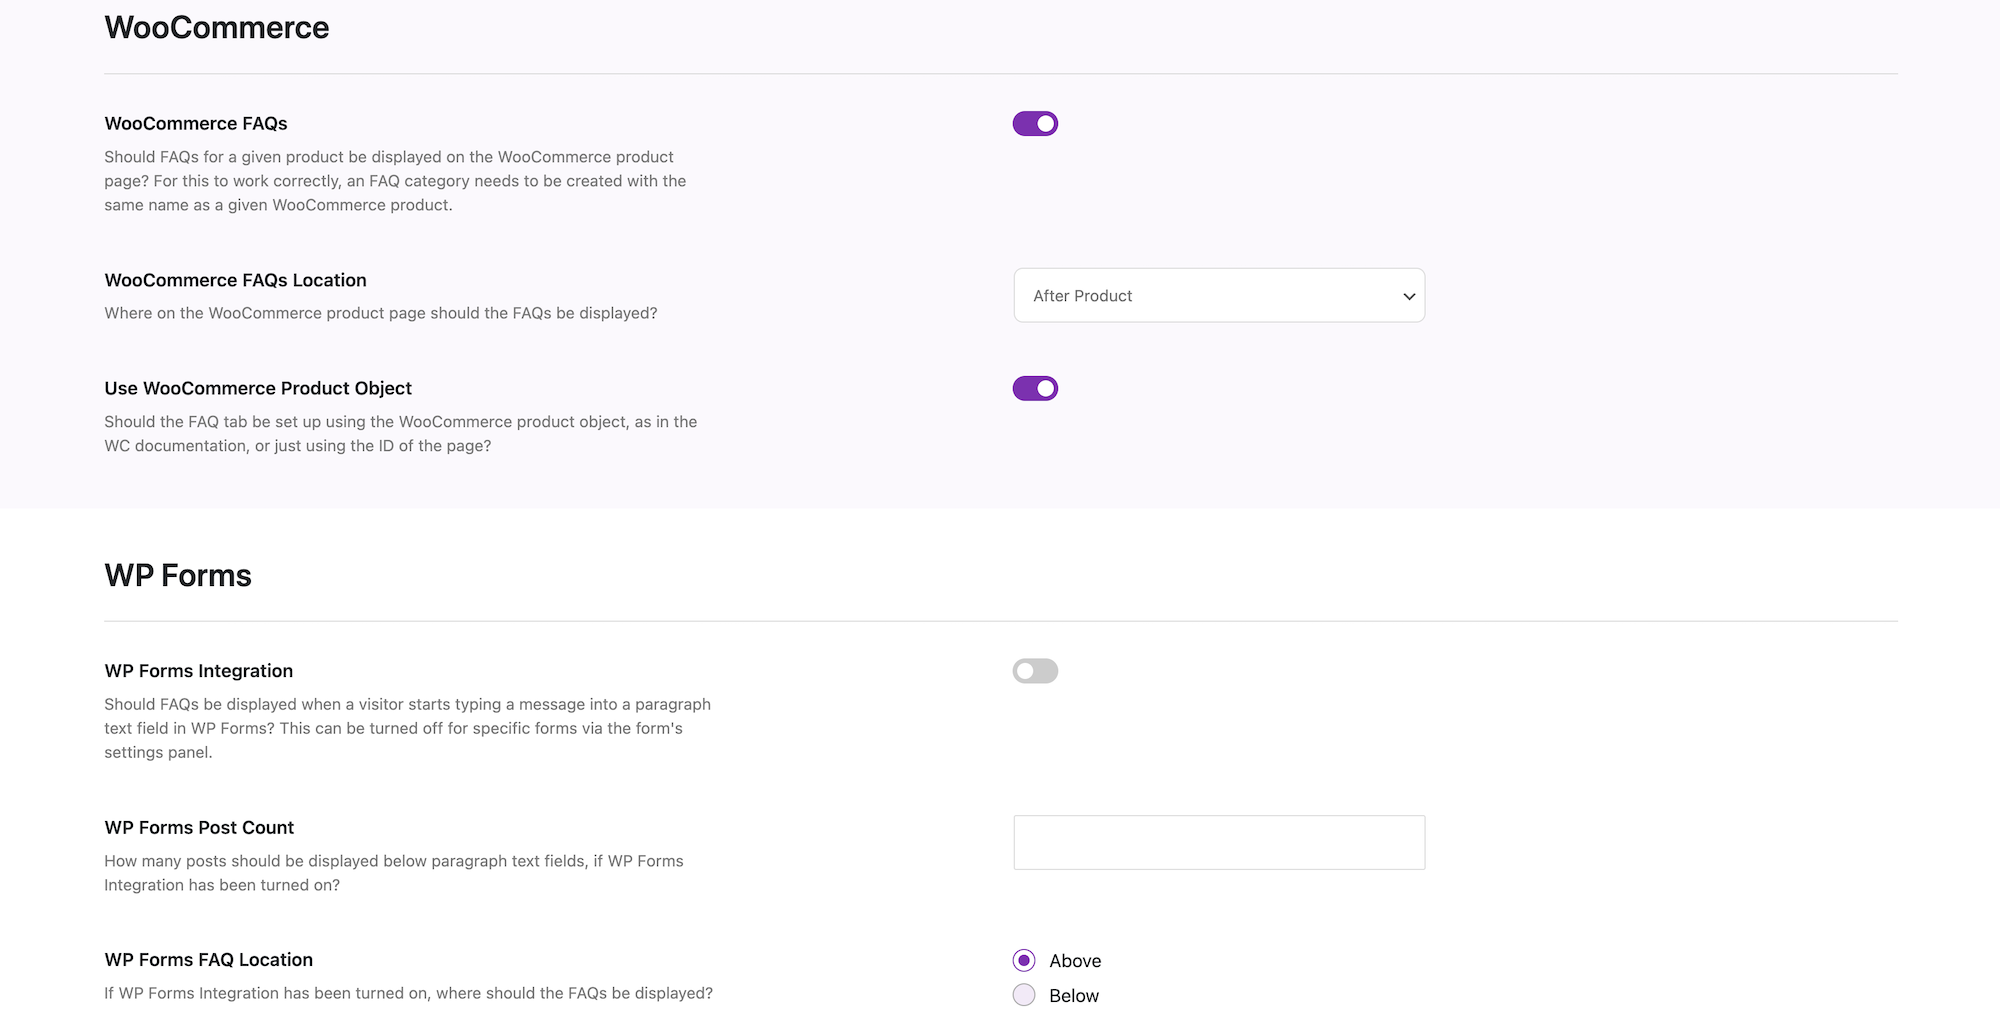Open the WooCommerce FAQs Location dropdown
This screenshot has width=2000, height=1015.
coord(1218,296)
